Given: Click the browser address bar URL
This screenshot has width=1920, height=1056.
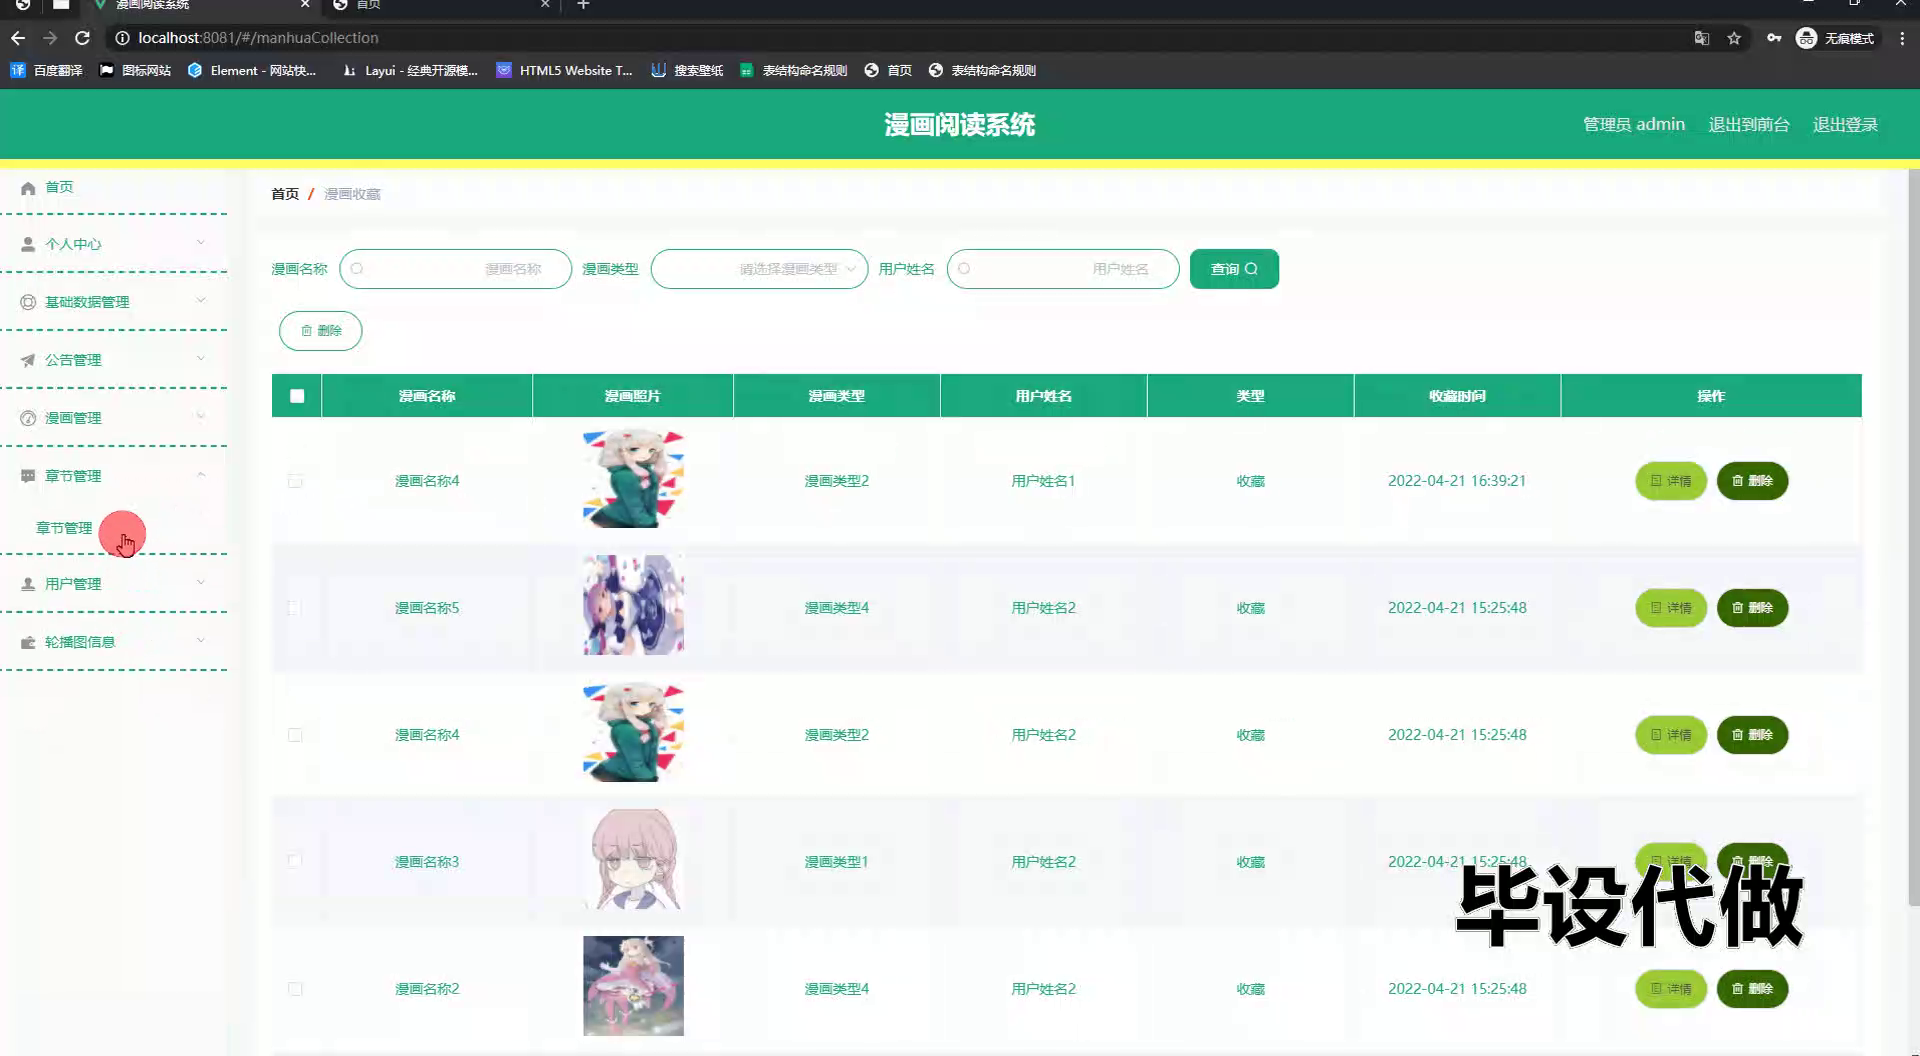Looking at the screenshot, I should pyautogui.click(x=258, y=38).
